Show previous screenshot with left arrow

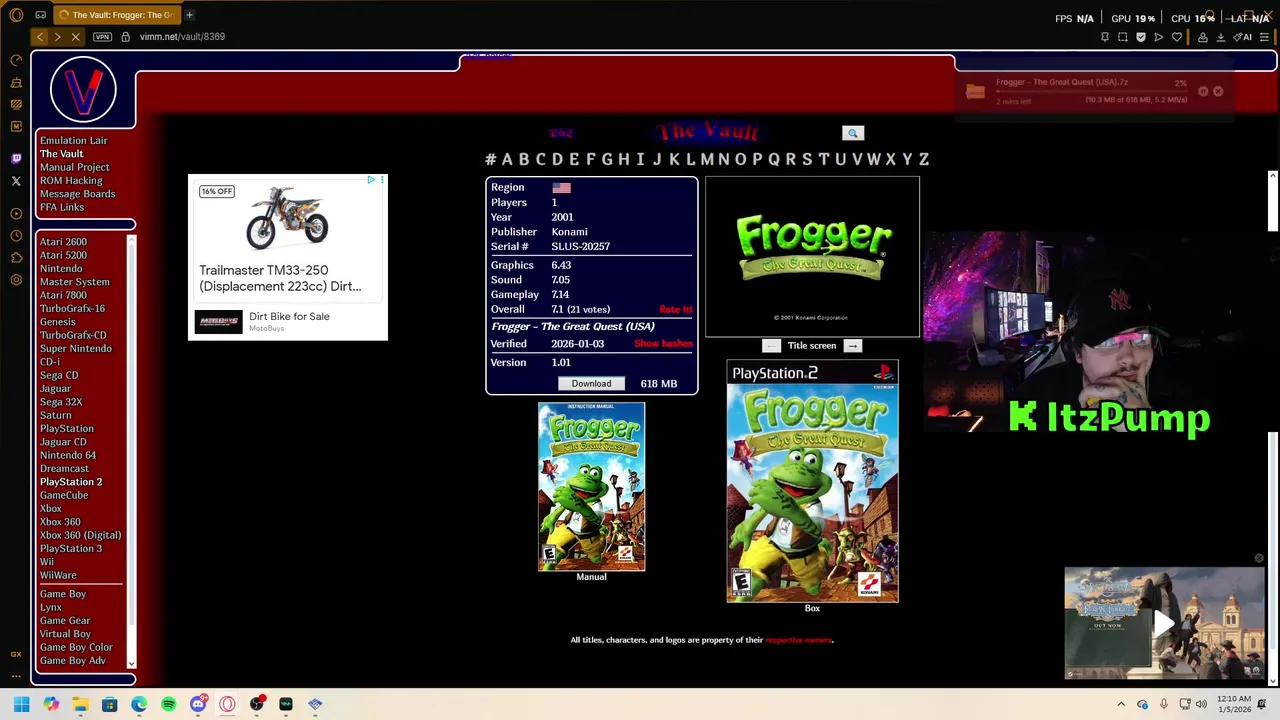point(771,346)
